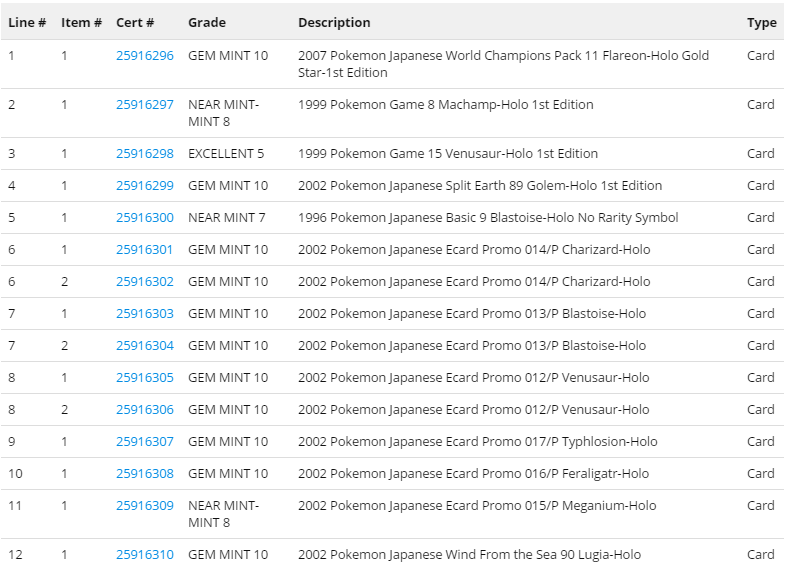Click line number 10 cell
Image resolution: width=794 pixels, height=579 pixels.
click(15, 474)
